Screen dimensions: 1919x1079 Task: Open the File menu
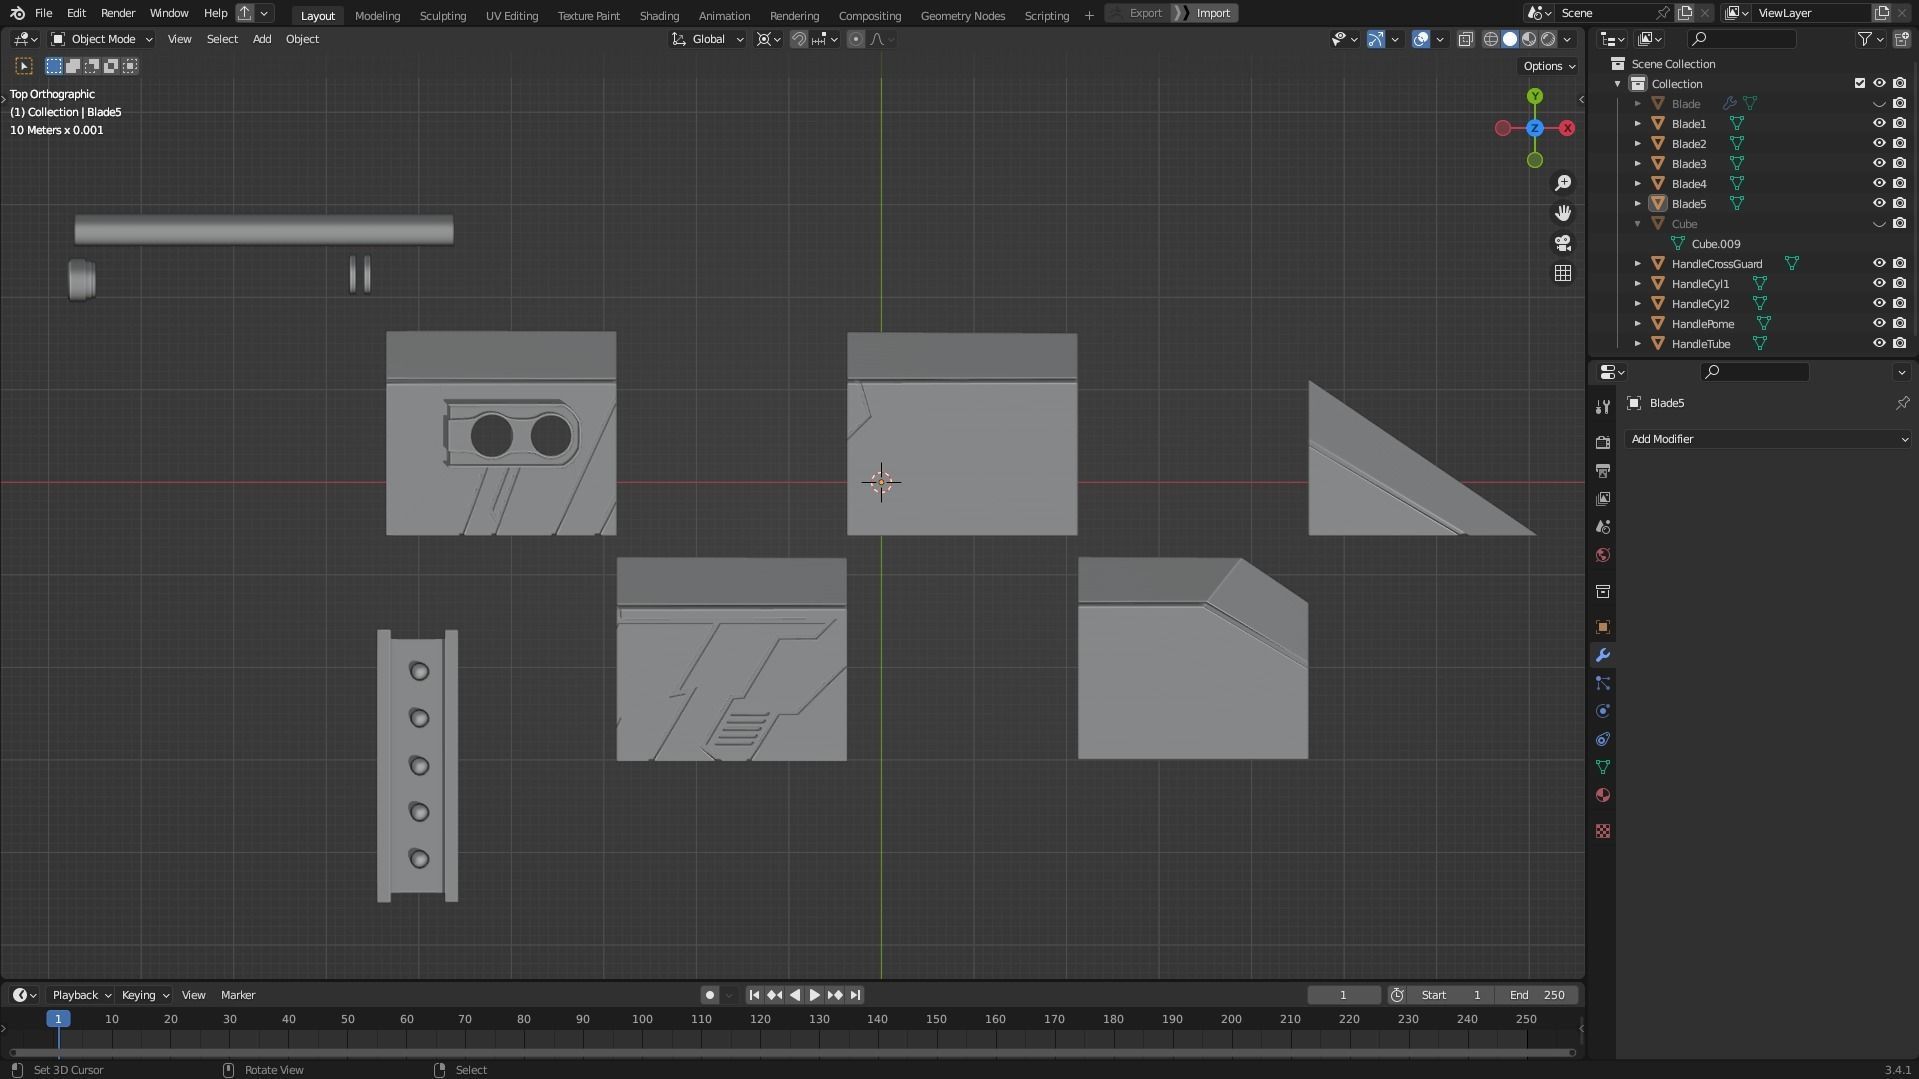[x=44, y=13]
